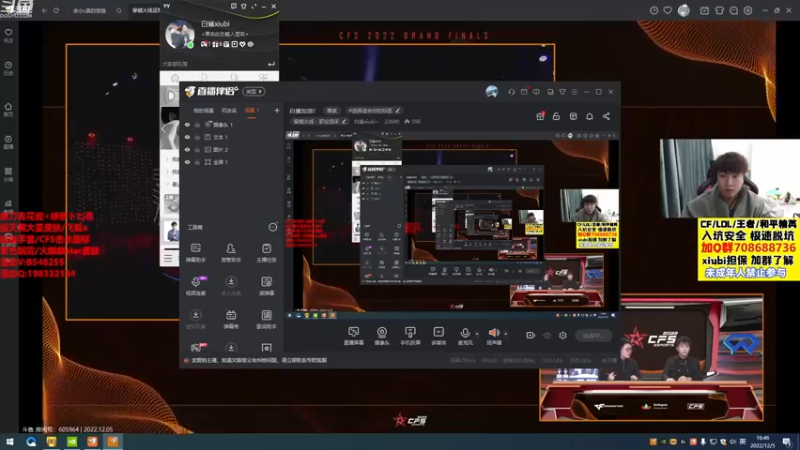Expand speaker device dropdown arrow

click(506, 334)
